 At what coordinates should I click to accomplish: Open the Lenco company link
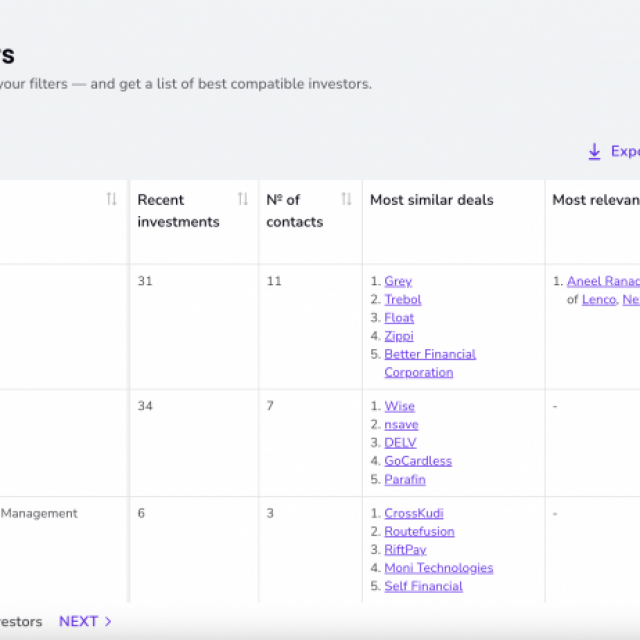pos(599,300)
